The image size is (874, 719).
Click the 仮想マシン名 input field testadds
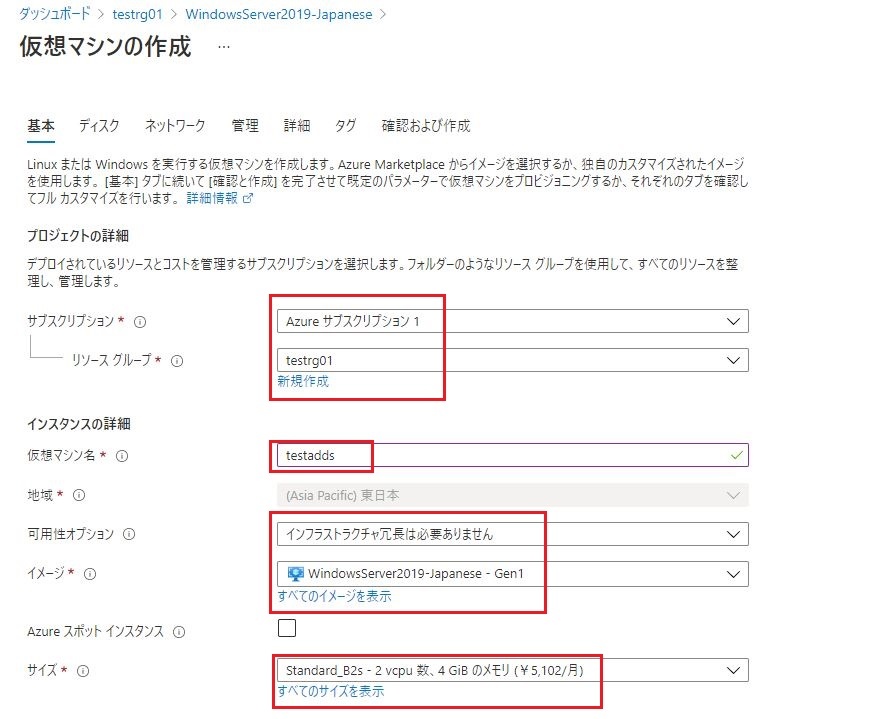[513, 455]
